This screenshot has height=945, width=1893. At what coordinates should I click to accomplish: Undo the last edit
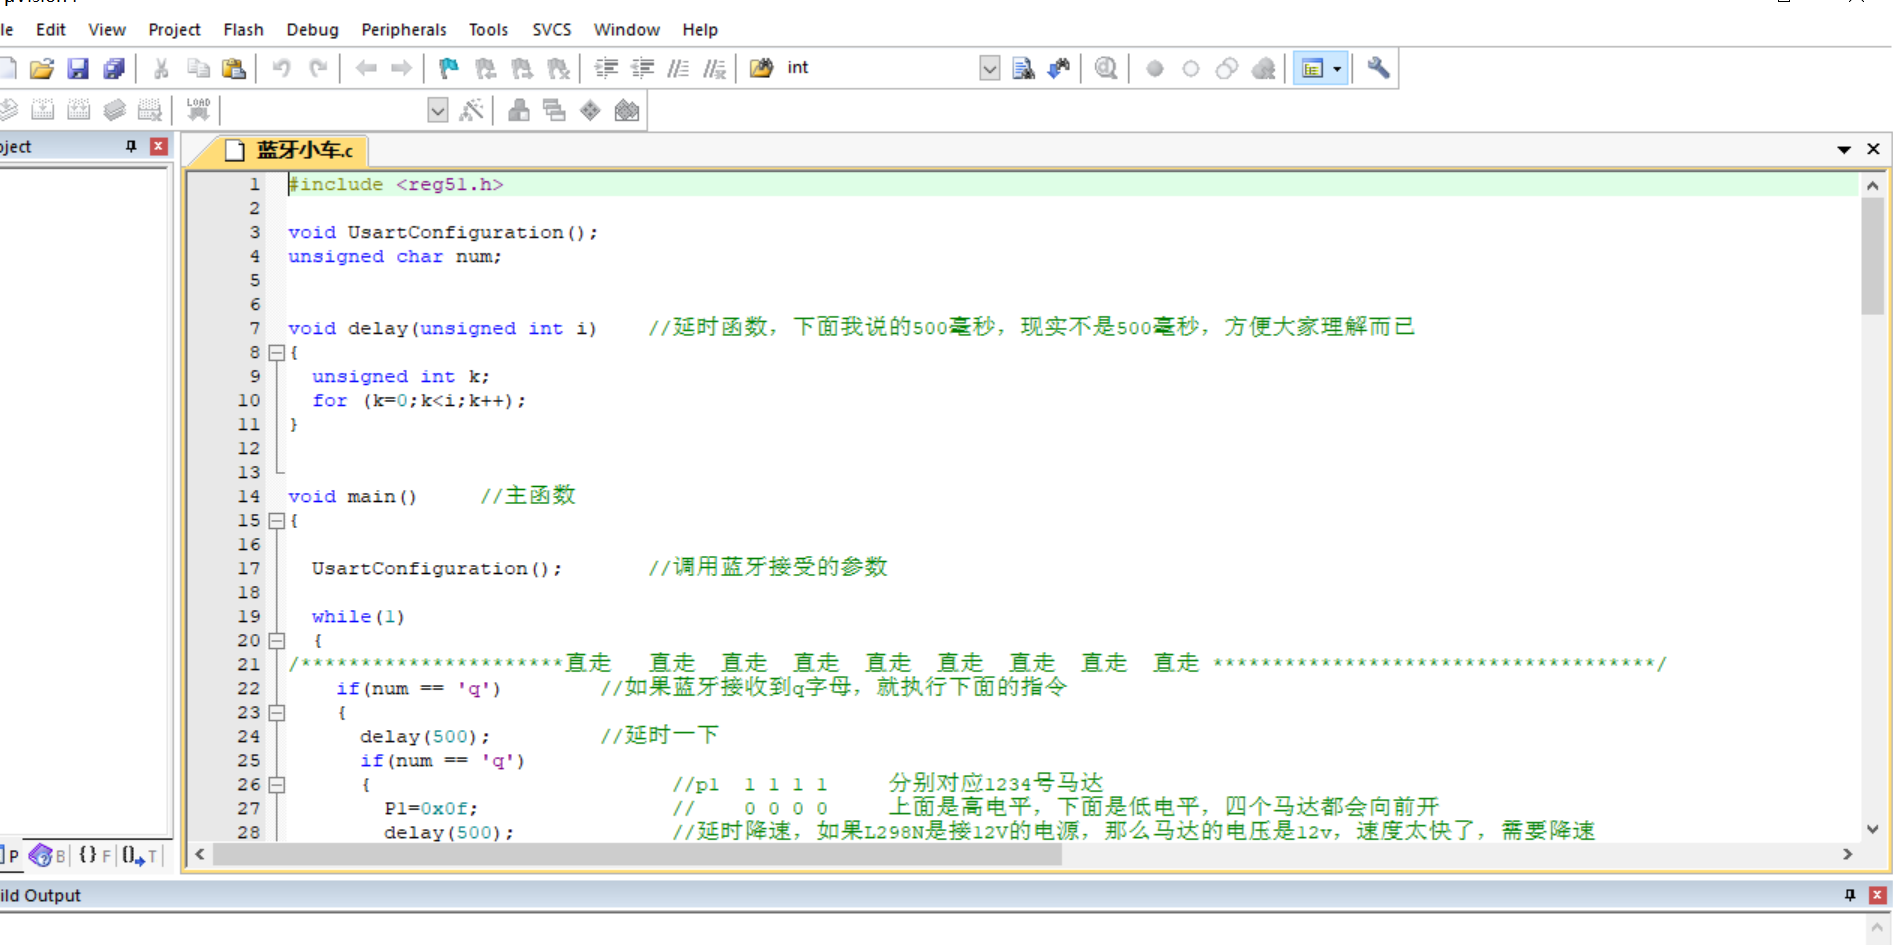coord(282,68)
